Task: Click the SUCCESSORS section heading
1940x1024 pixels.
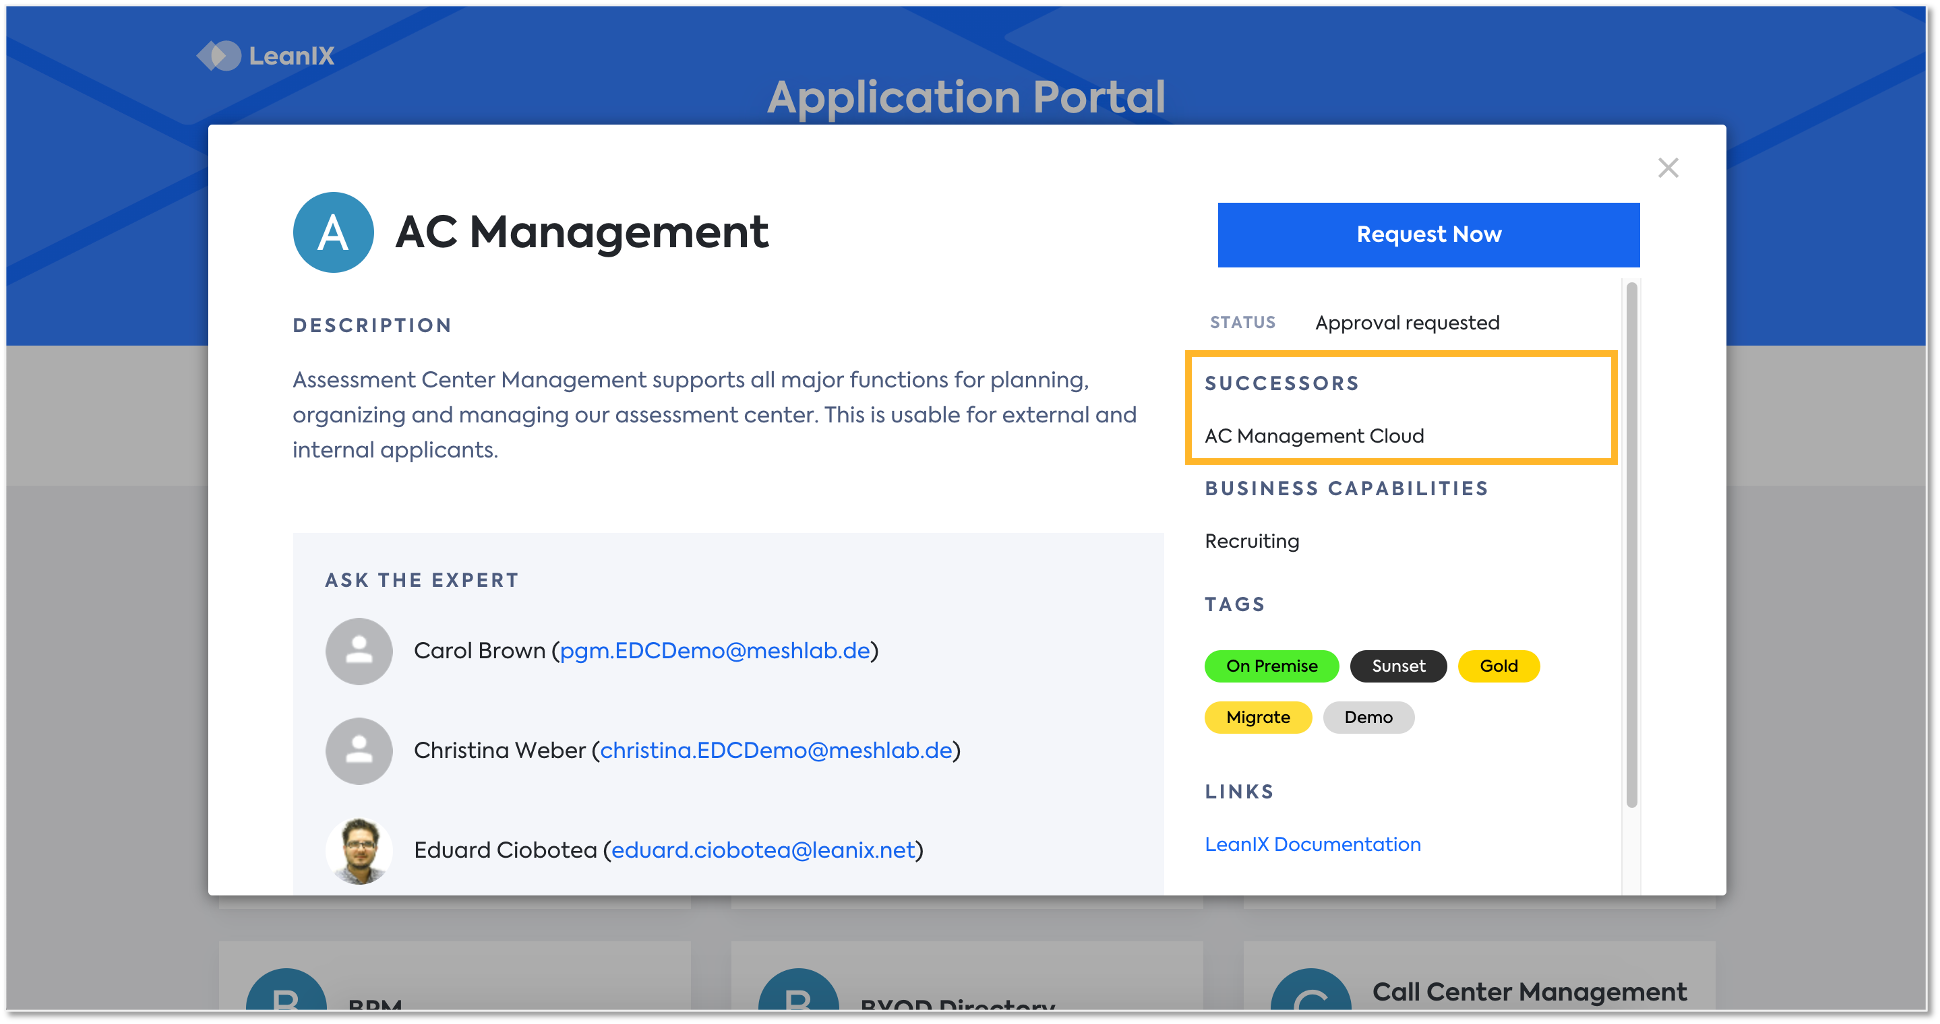Action: coord(1282,384)
